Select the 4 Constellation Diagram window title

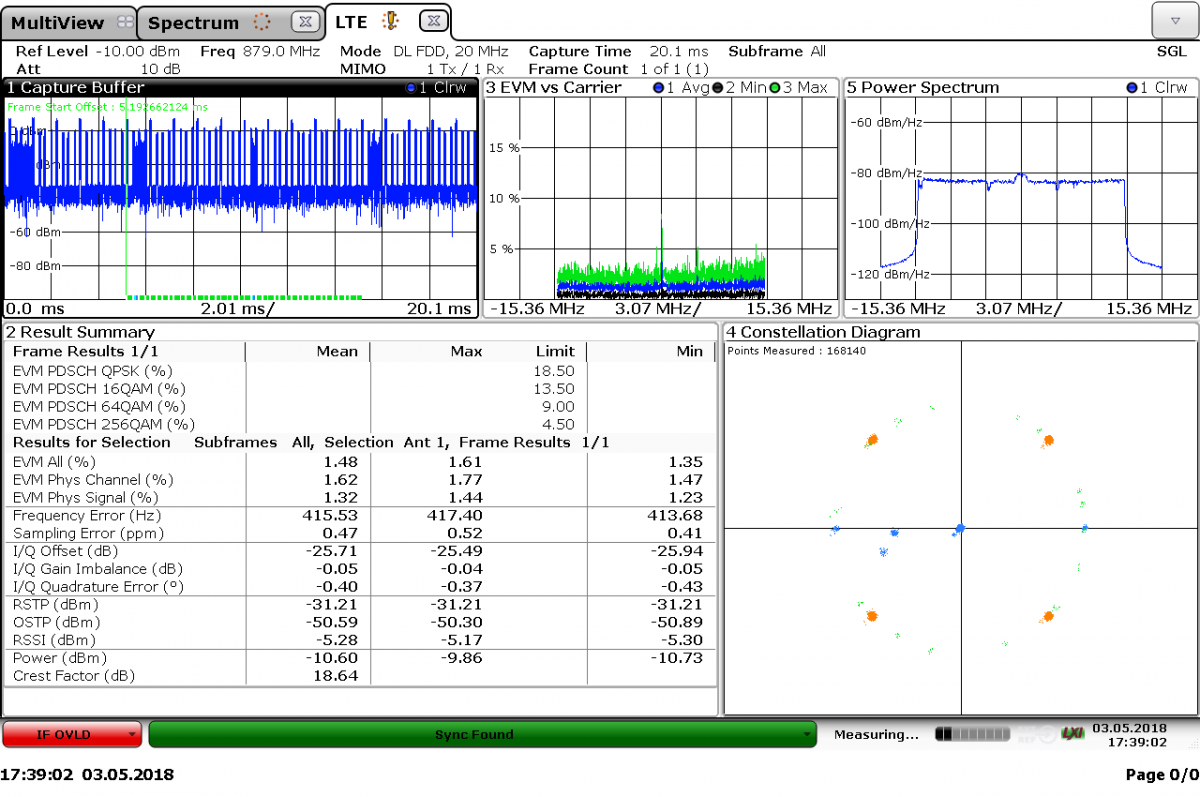coord(823,332)
